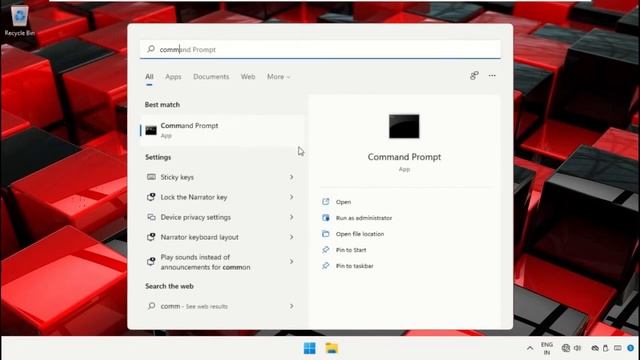The width and height of the screenshot is (640, 360).
Task: Click the touch keyboard tray icon
Action: point(618,348)
